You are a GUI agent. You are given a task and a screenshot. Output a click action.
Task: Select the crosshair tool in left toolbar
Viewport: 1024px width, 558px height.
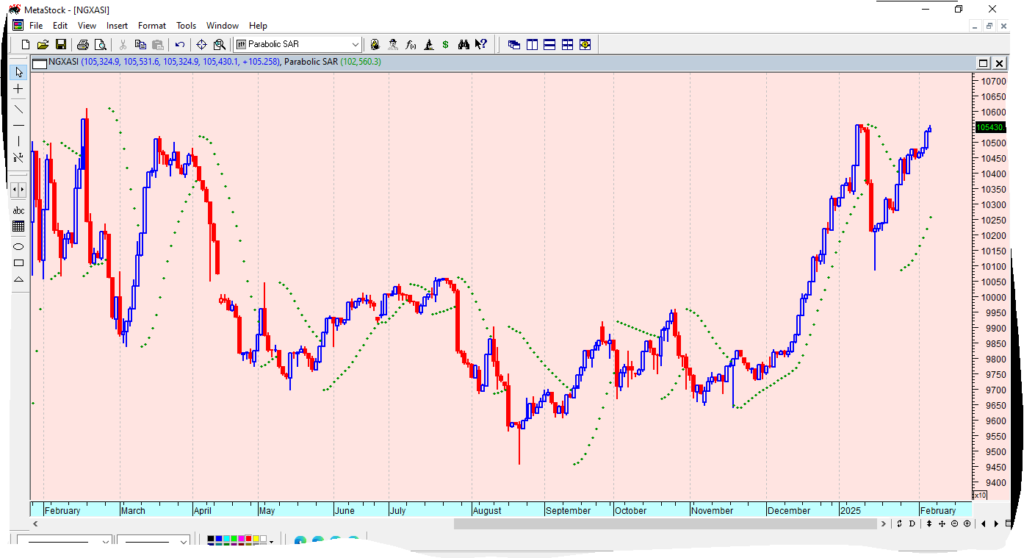tap(18, 89)
